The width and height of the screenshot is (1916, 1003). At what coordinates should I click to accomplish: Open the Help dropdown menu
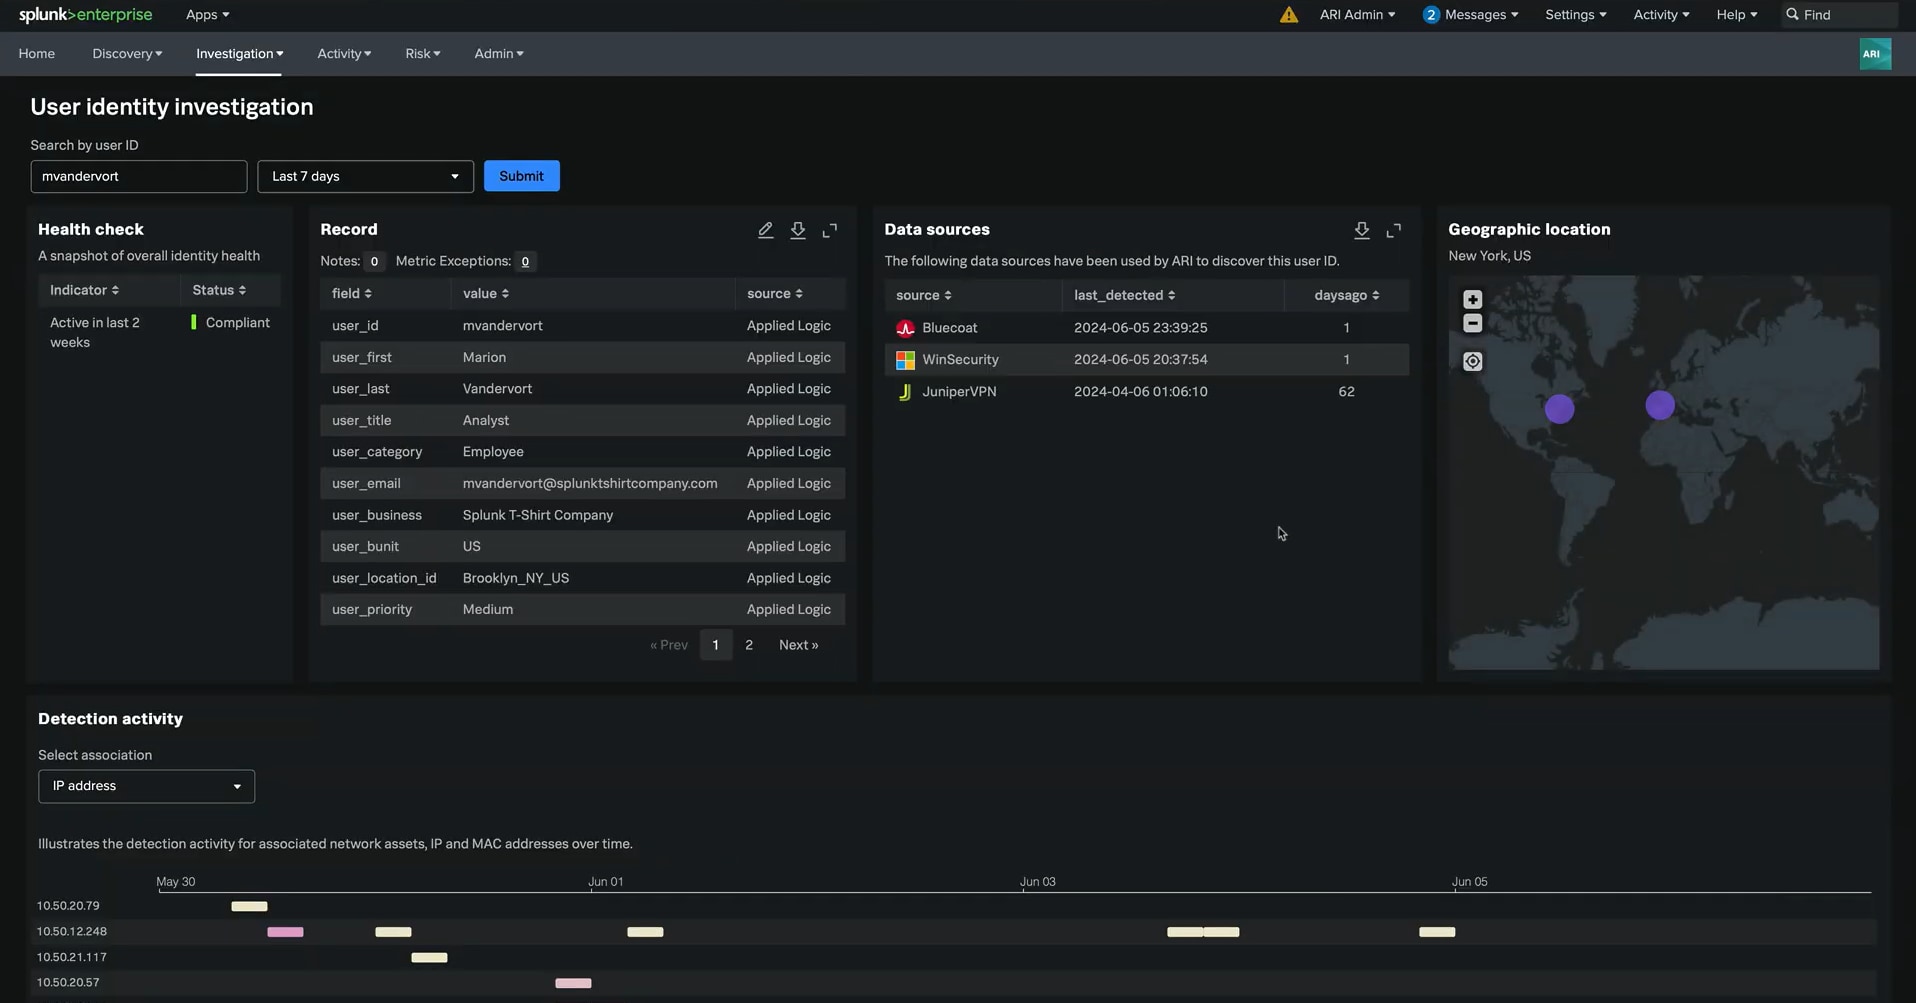1736,15
